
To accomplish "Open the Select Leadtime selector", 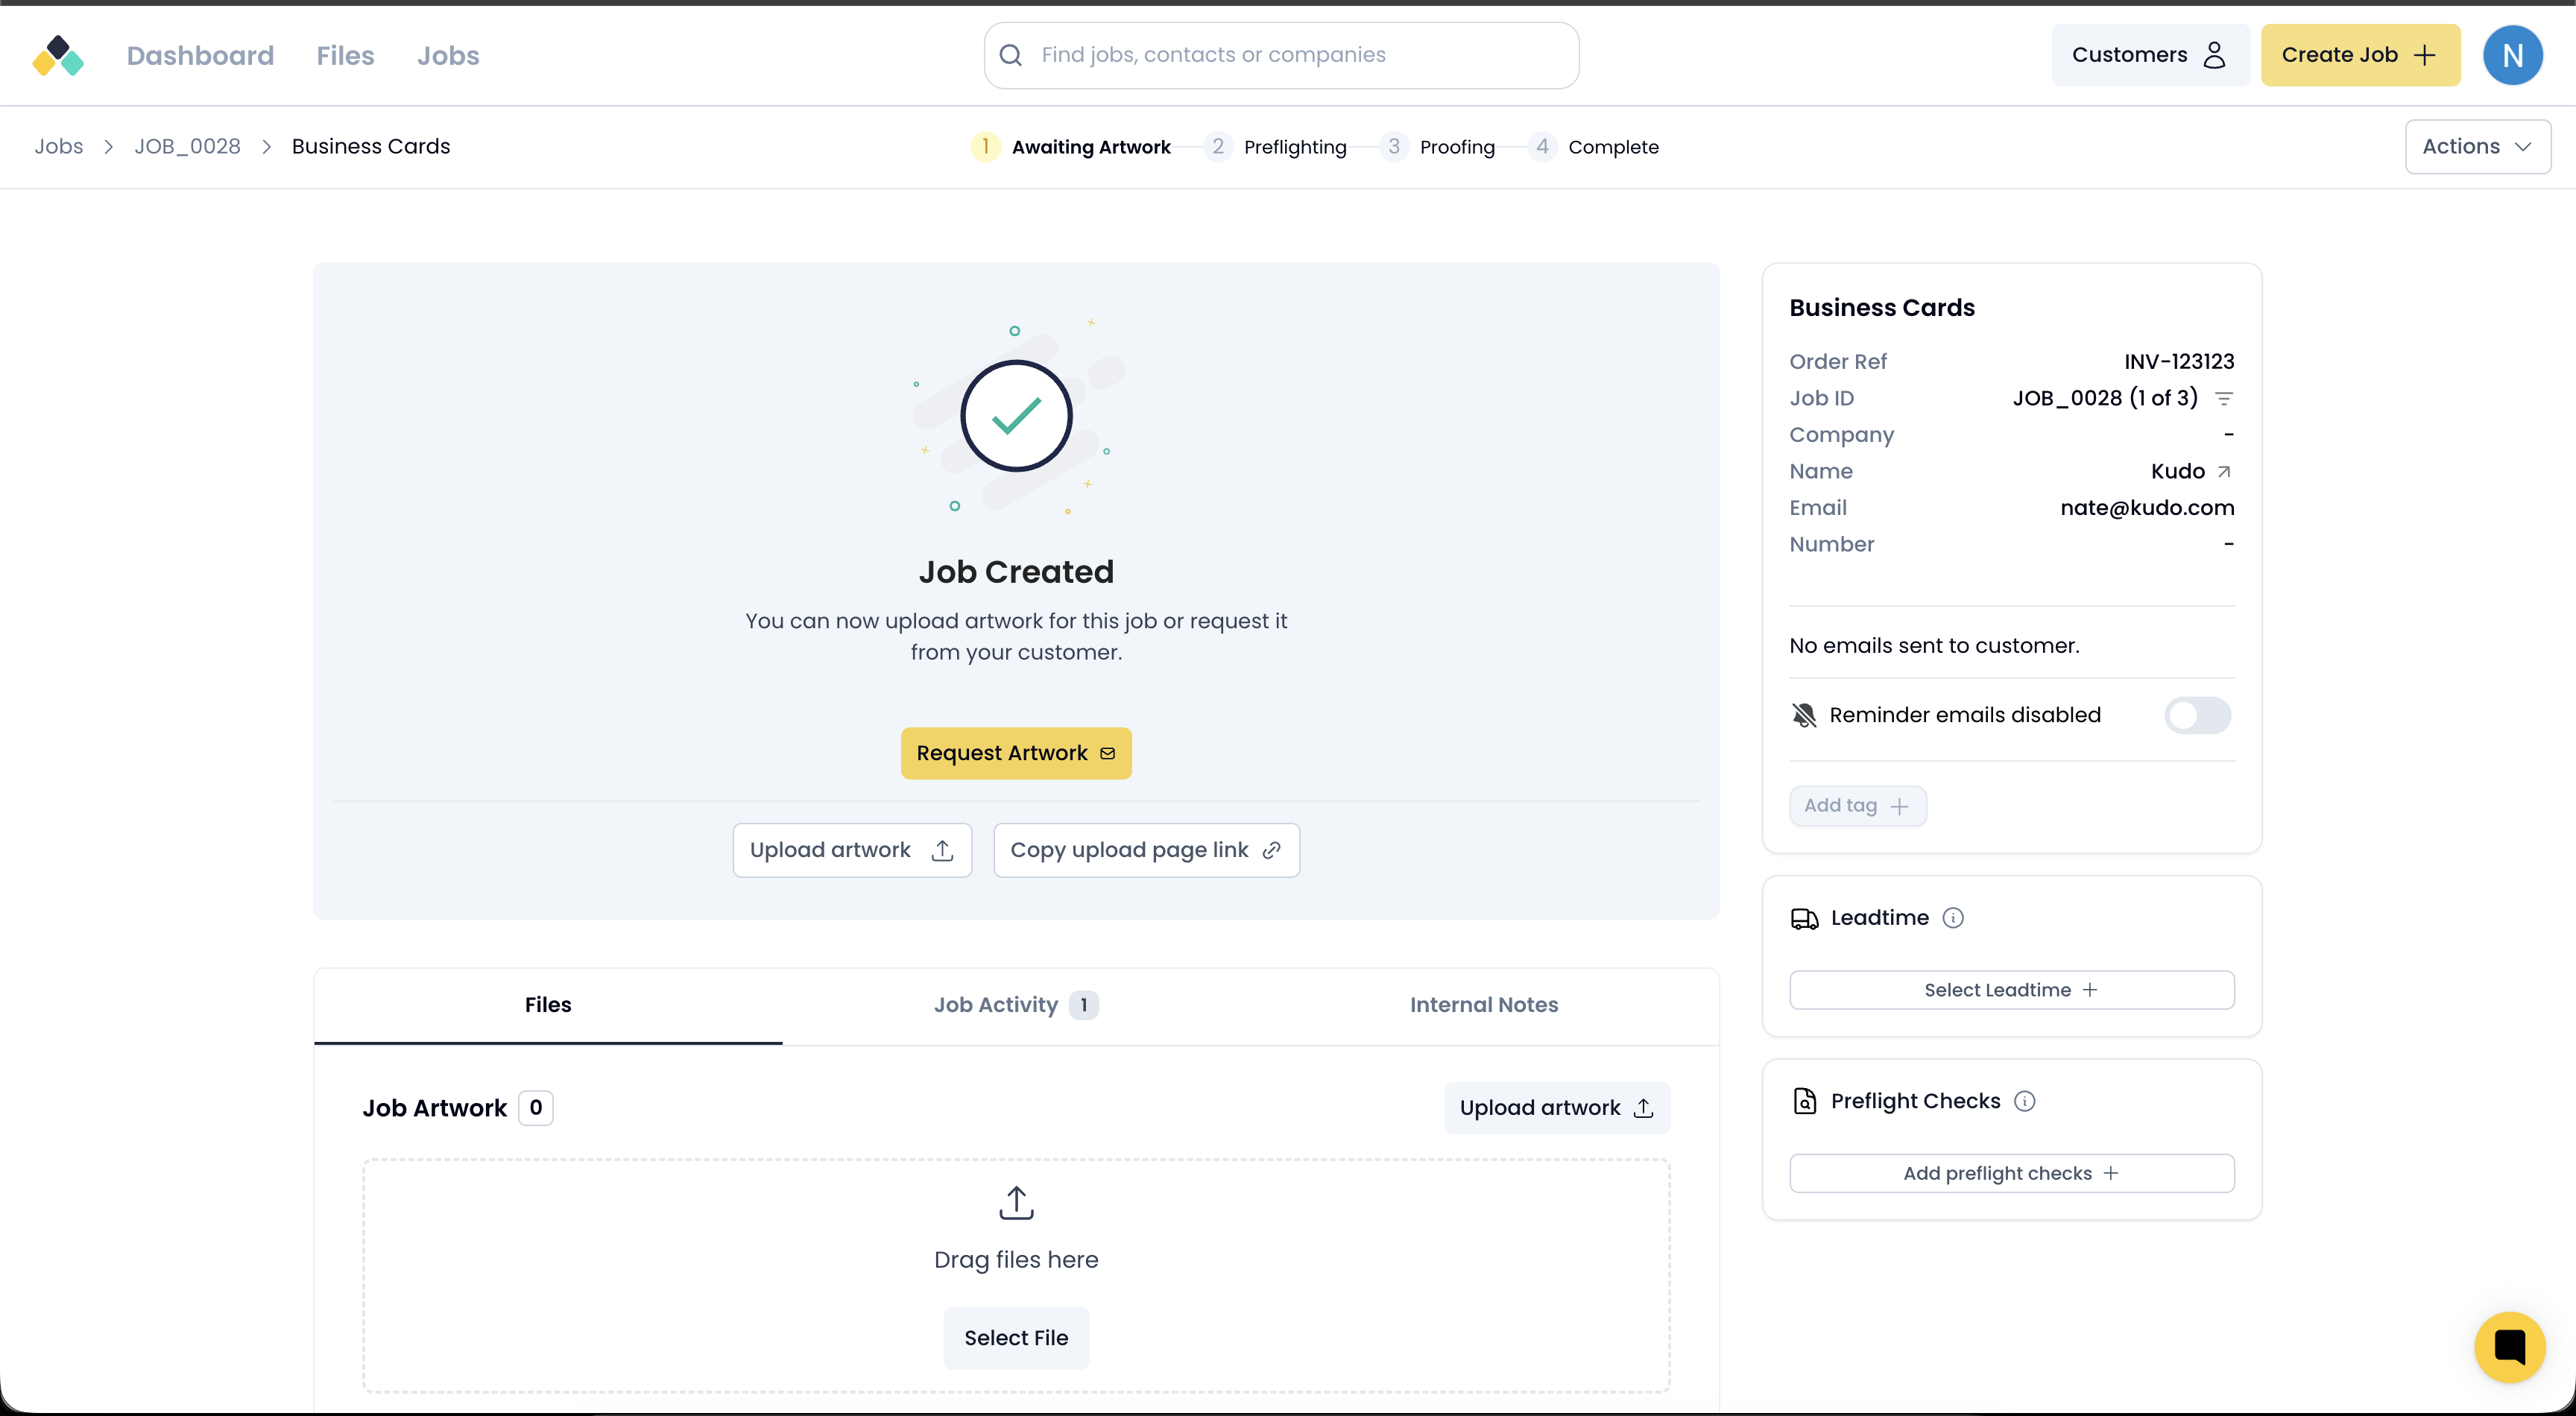I will (2011, 990).
